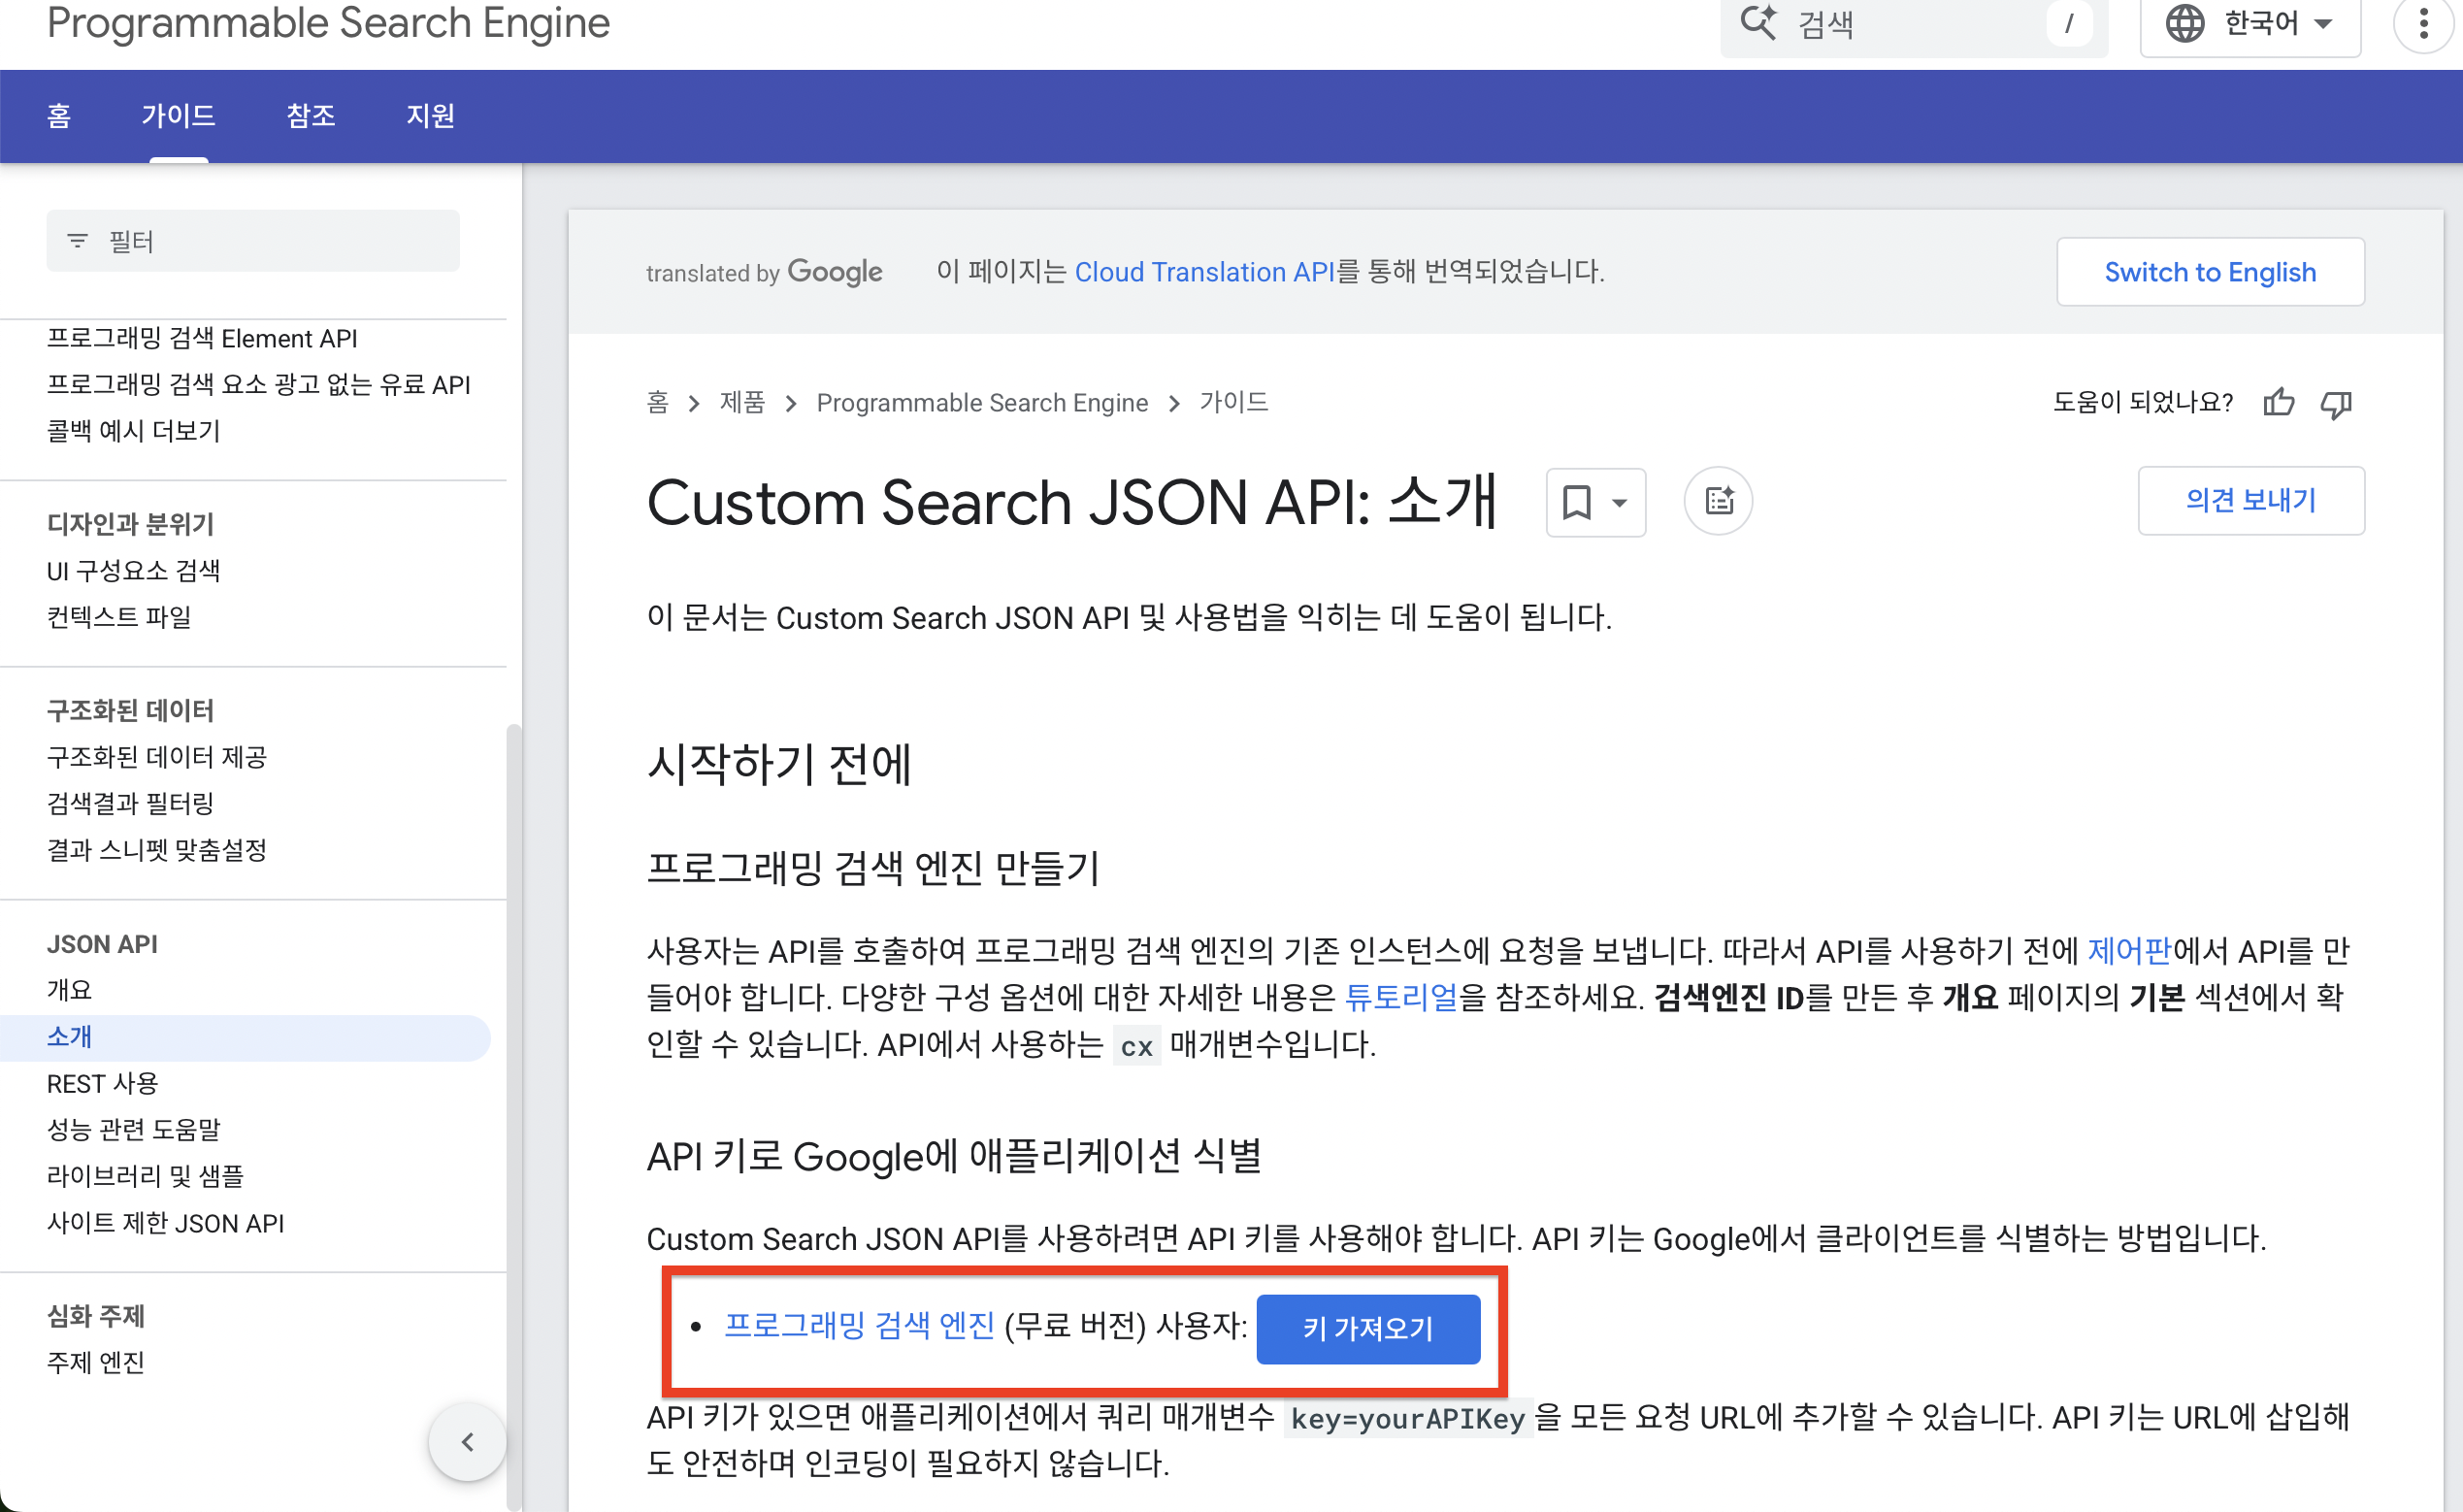
Task: Open the three-dot more options menu
Action: coord(2423,23)
